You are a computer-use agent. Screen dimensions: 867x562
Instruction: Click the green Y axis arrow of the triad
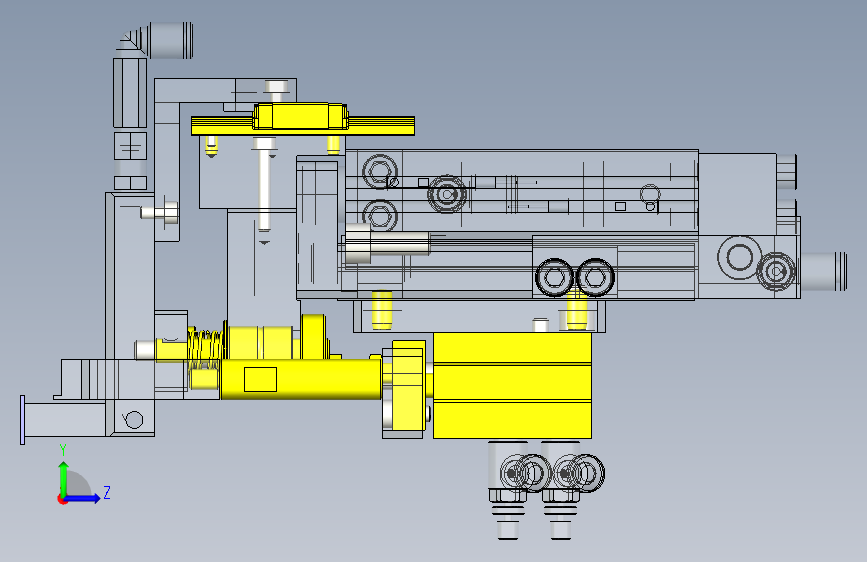[64, 478]
